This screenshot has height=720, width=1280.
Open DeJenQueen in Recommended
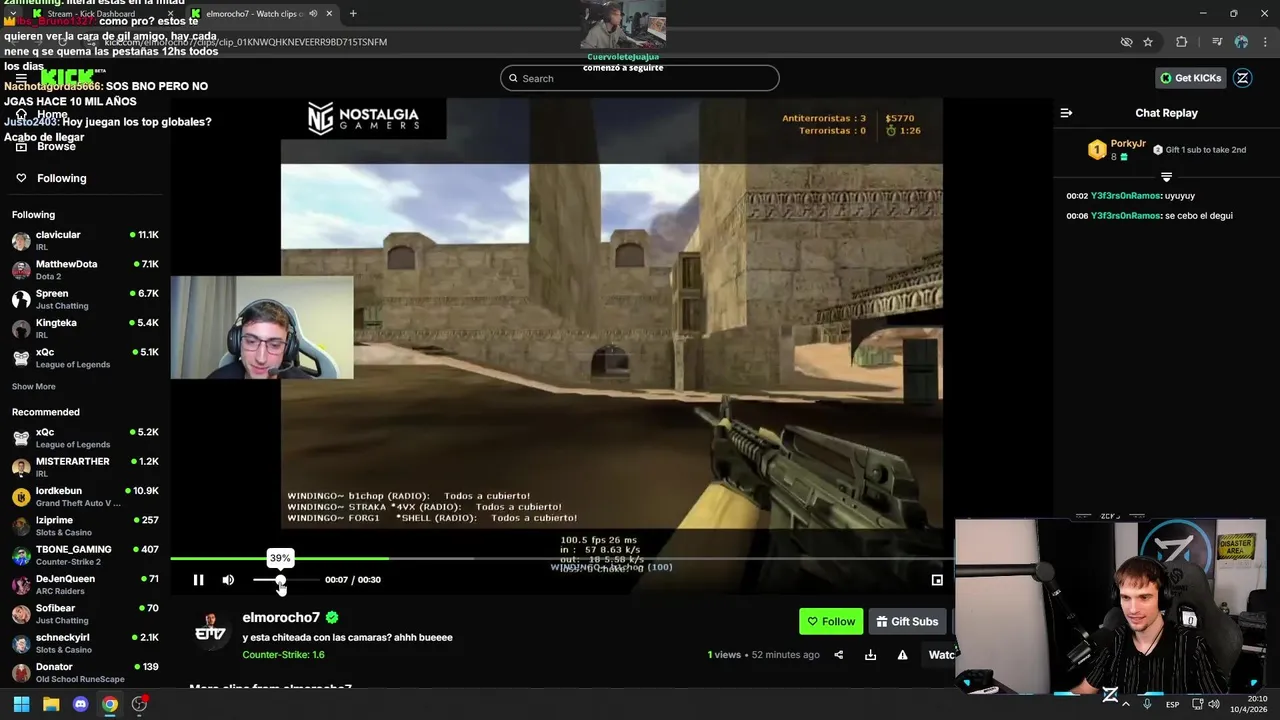click(x=85, y=584)
